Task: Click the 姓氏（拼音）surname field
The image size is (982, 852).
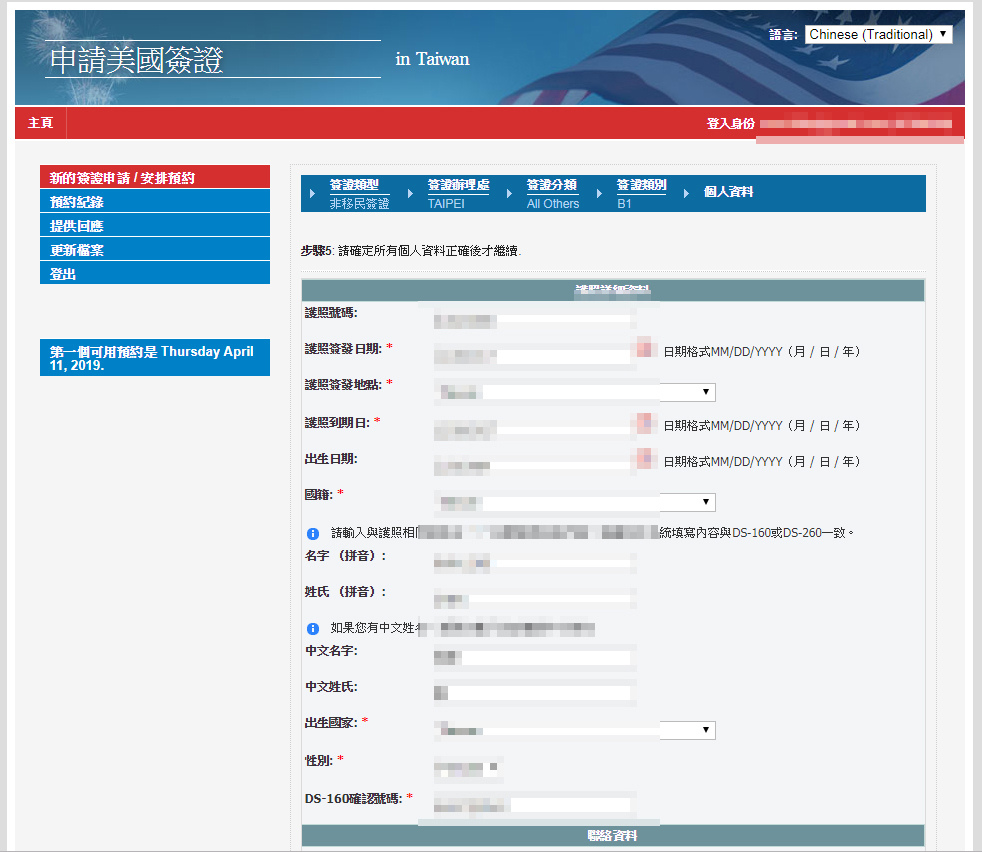Action: pos(533,600)
